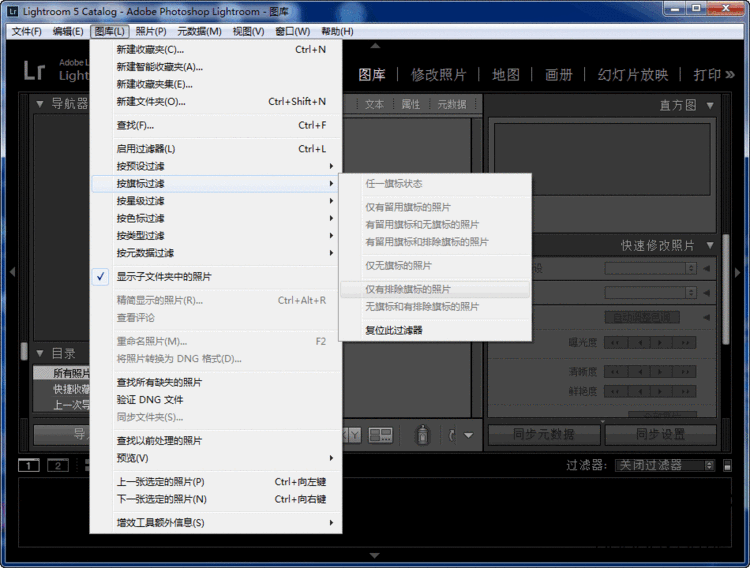This screenshot has height=568, width=750.
Task: Open the 元数据(M) menu
Action: pos(199,32)
